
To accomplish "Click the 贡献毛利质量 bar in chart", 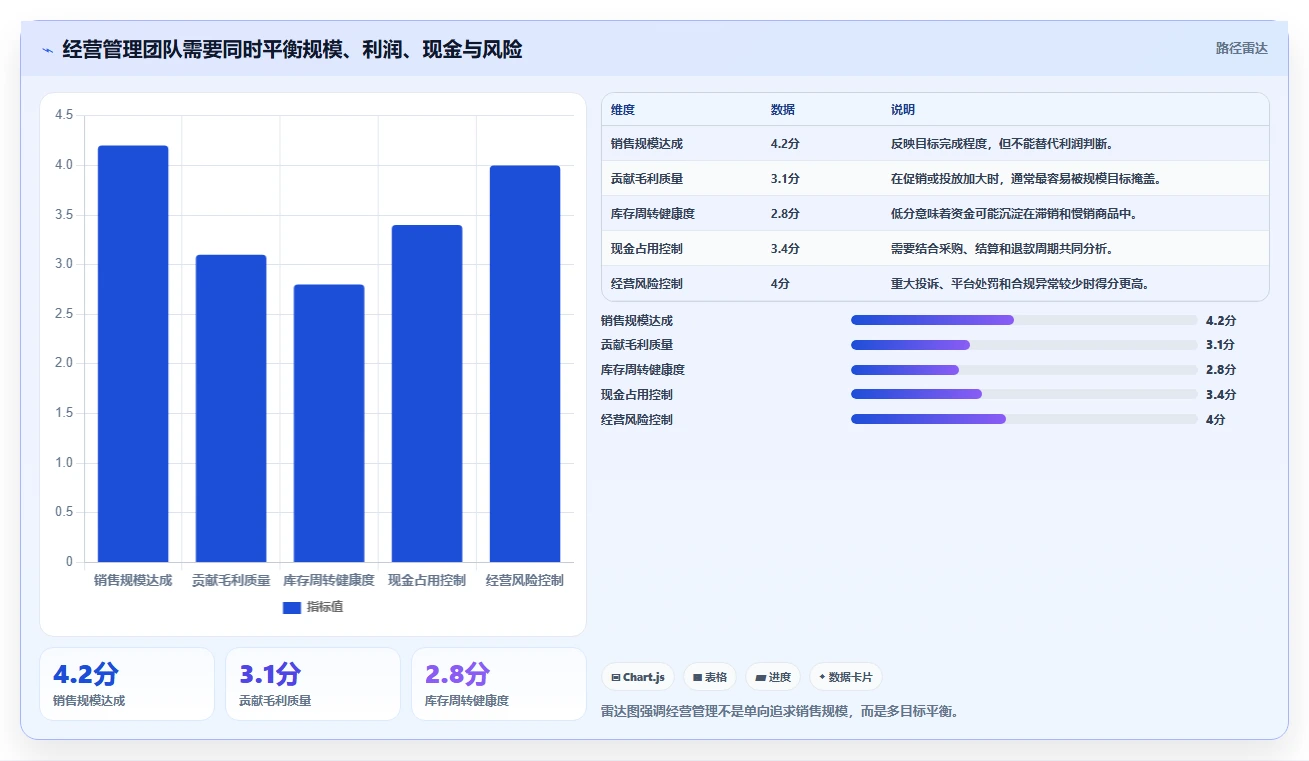I will click(x=231, y=408).
